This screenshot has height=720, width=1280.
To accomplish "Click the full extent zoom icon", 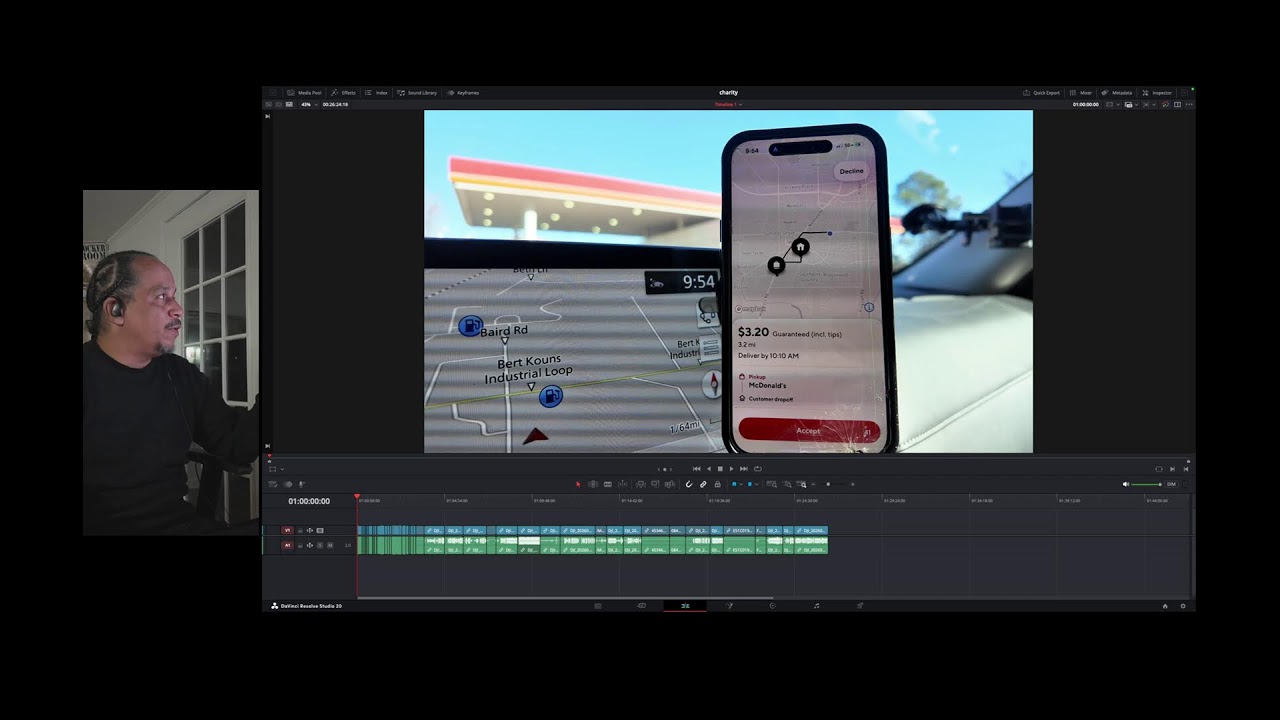I will 771,484.
